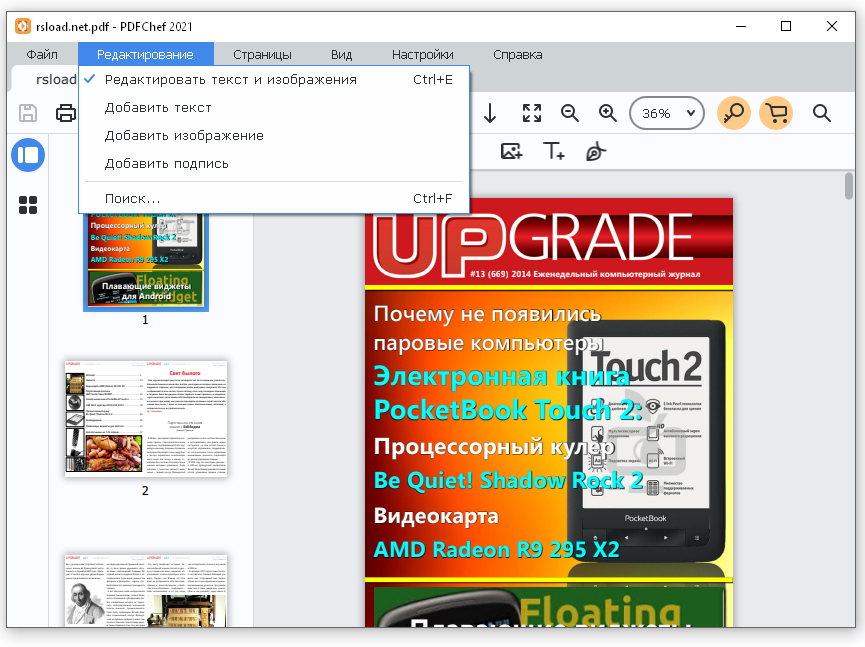
Task: Open the Страницы menu
Action: click(x=262, y=55)
